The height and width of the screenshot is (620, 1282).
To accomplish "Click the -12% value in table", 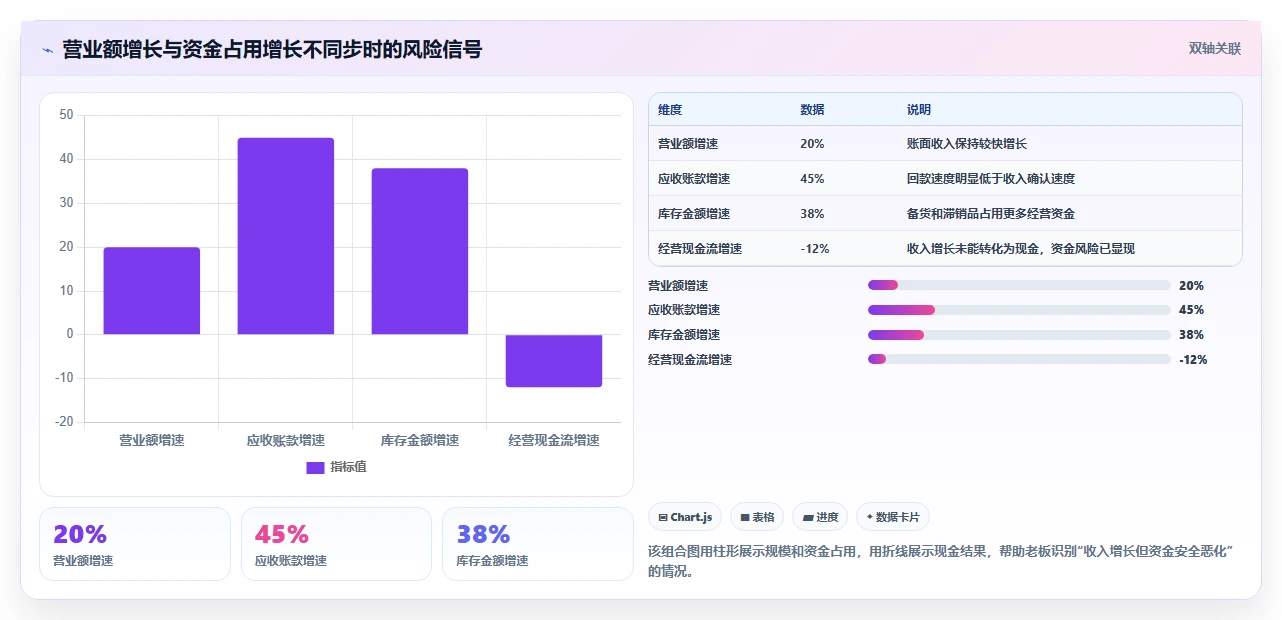I will (815, 249).
